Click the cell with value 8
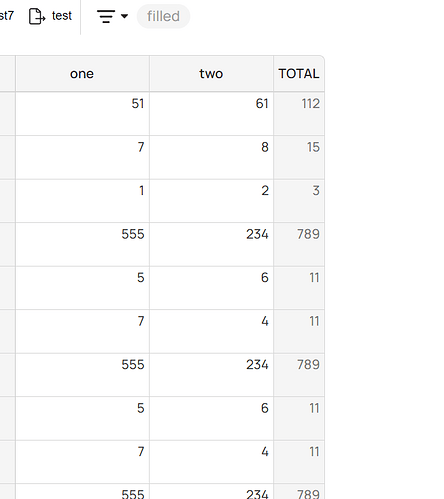This screenshot has height=499, width=444. (x=212, y=157)
